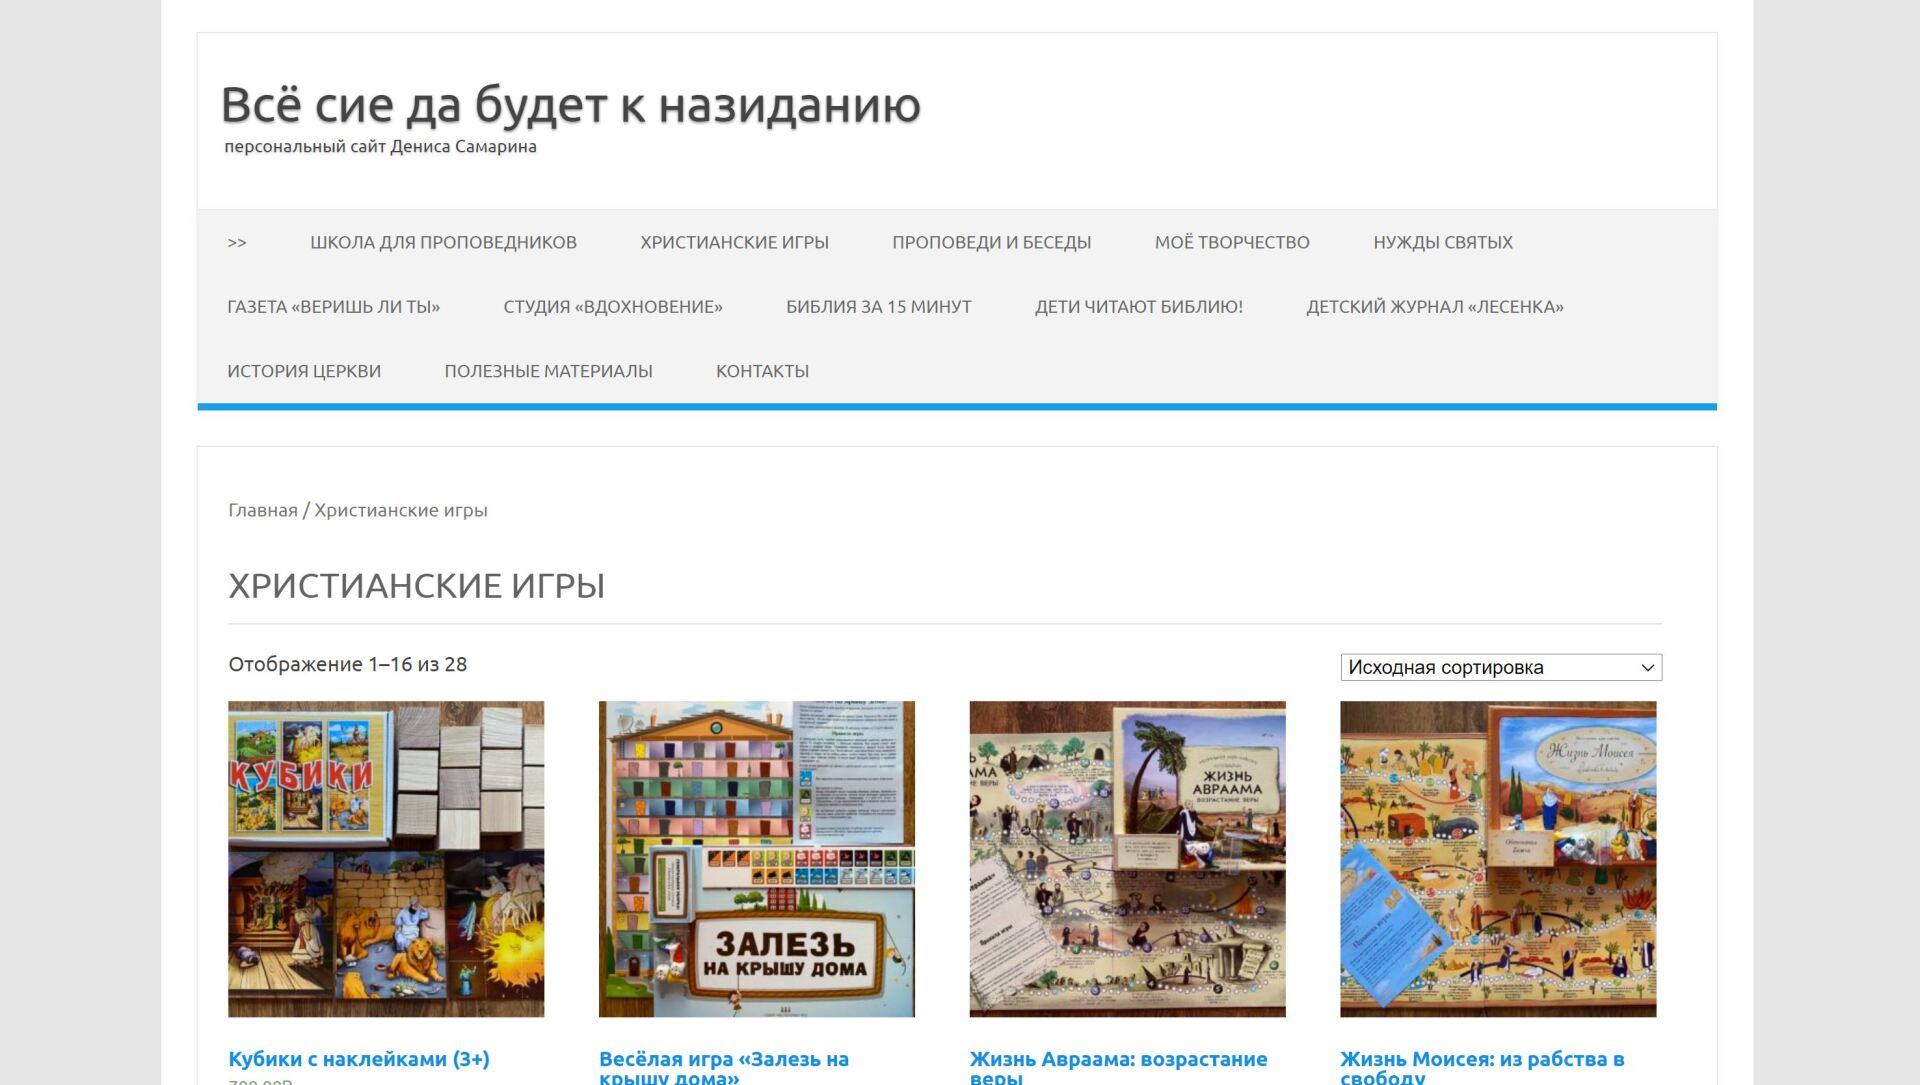Open 'Нужды святых' menu item
The image size is (1920, 1085).
coord(1442,242)
